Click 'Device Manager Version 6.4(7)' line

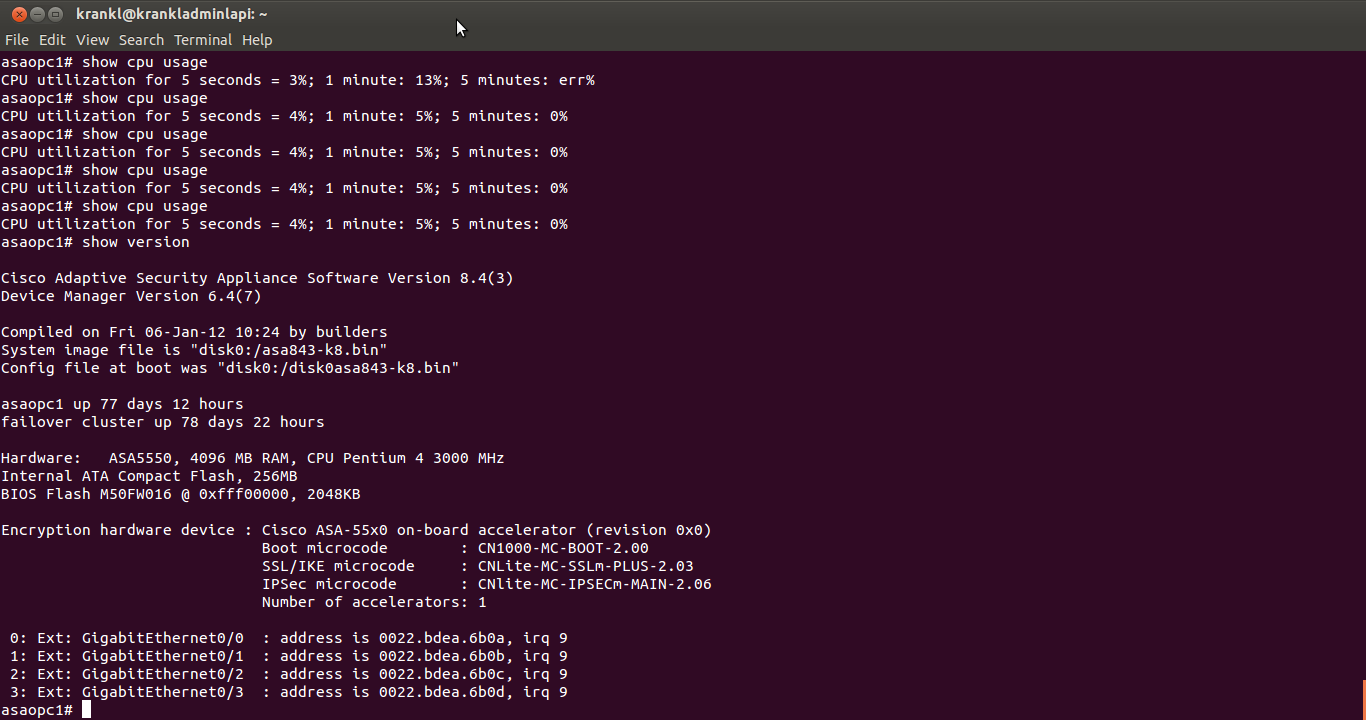click(131, 296)
